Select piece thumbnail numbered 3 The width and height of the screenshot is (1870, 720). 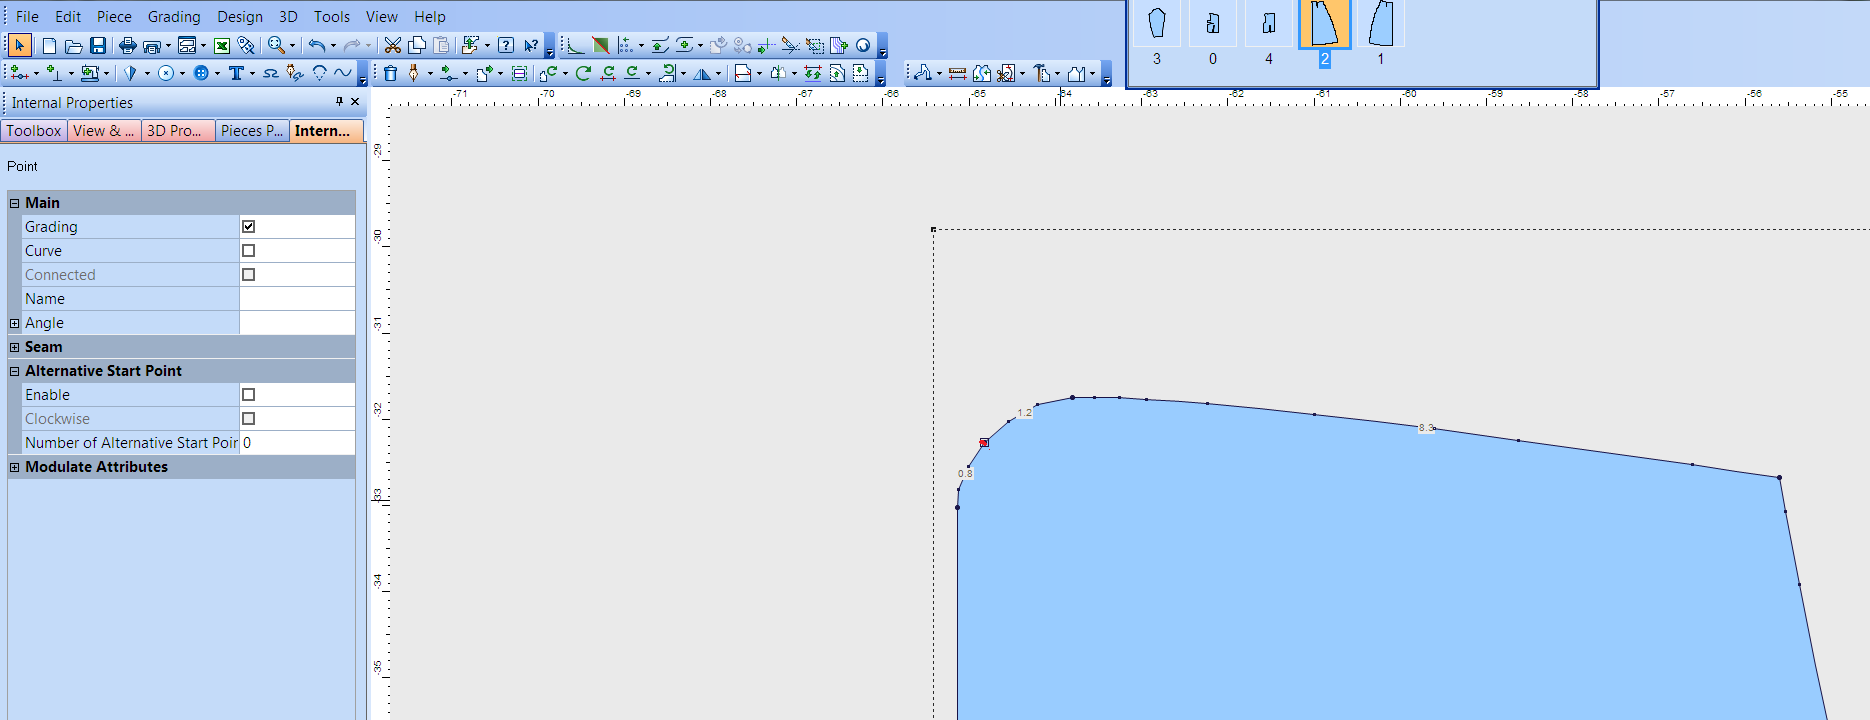click(1157, 24)
